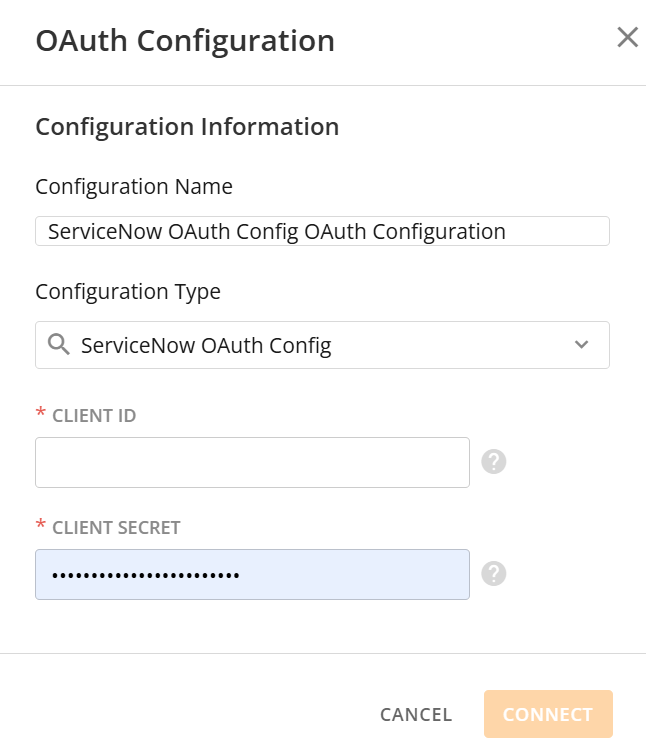Click the Configuration Name text field
Image resolution: width=646 pixels, height=750 pixels.
(x=322, y=231)
